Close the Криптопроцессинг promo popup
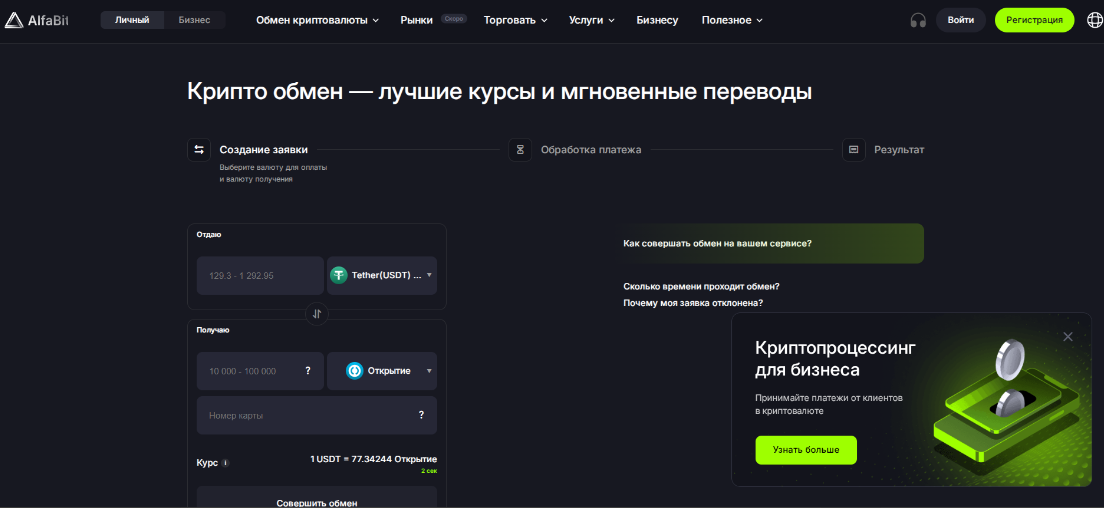 [1067, 337]
